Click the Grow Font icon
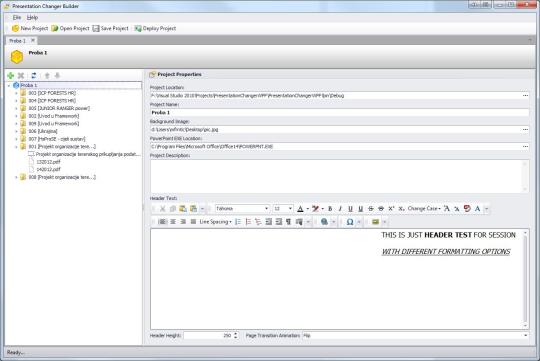540x361 pixels. [x=447, y=209]
